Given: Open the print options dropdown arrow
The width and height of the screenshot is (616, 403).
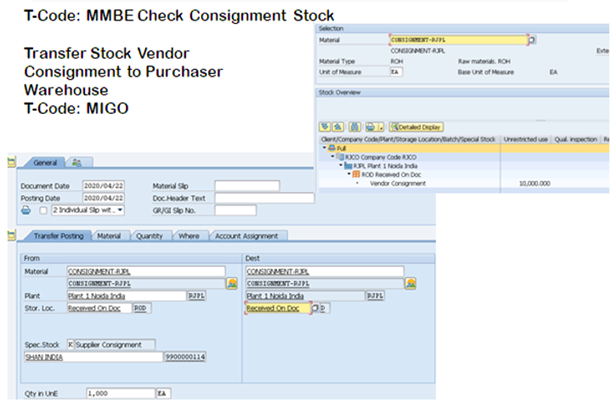Looking at the screenshot, I should pyautogui.click(x=381, y=127).
